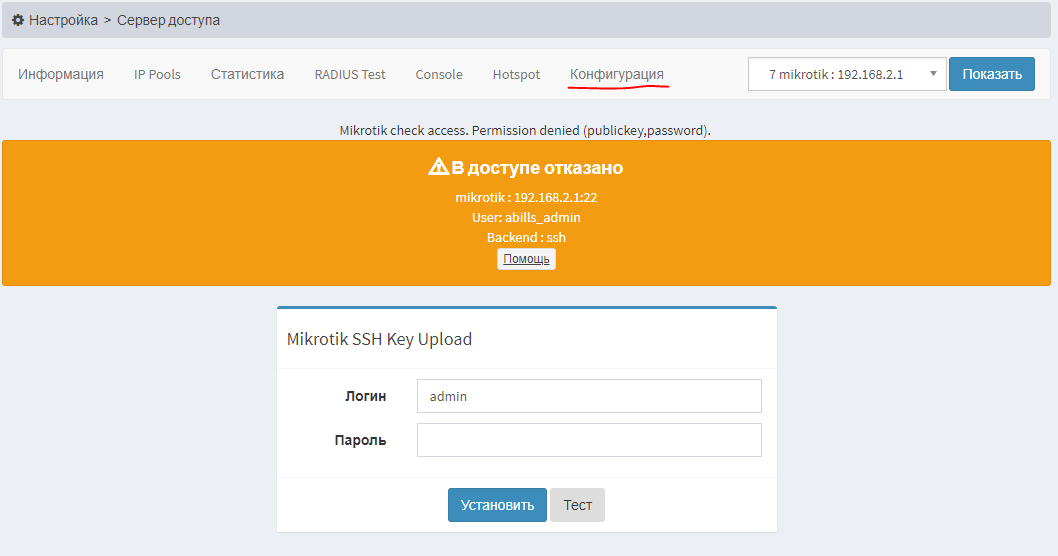Open the Console tab

pos(439,74)
